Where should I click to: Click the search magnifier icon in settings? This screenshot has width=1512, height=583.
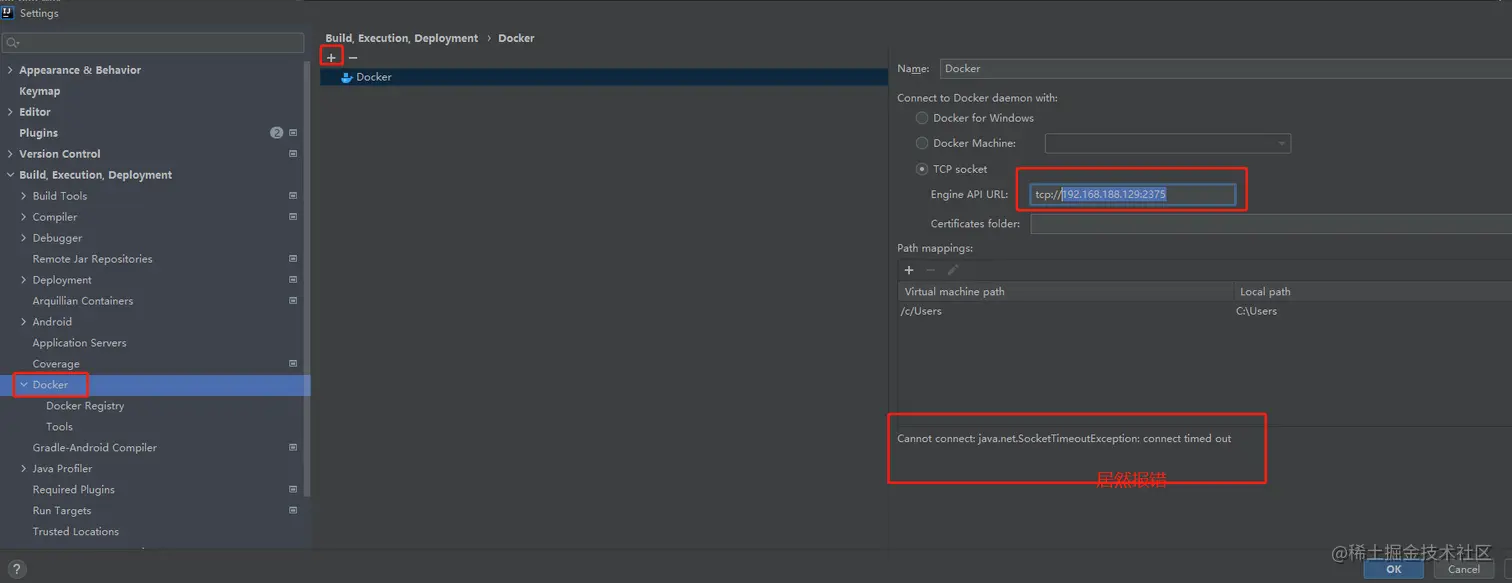tap(12, 43)
